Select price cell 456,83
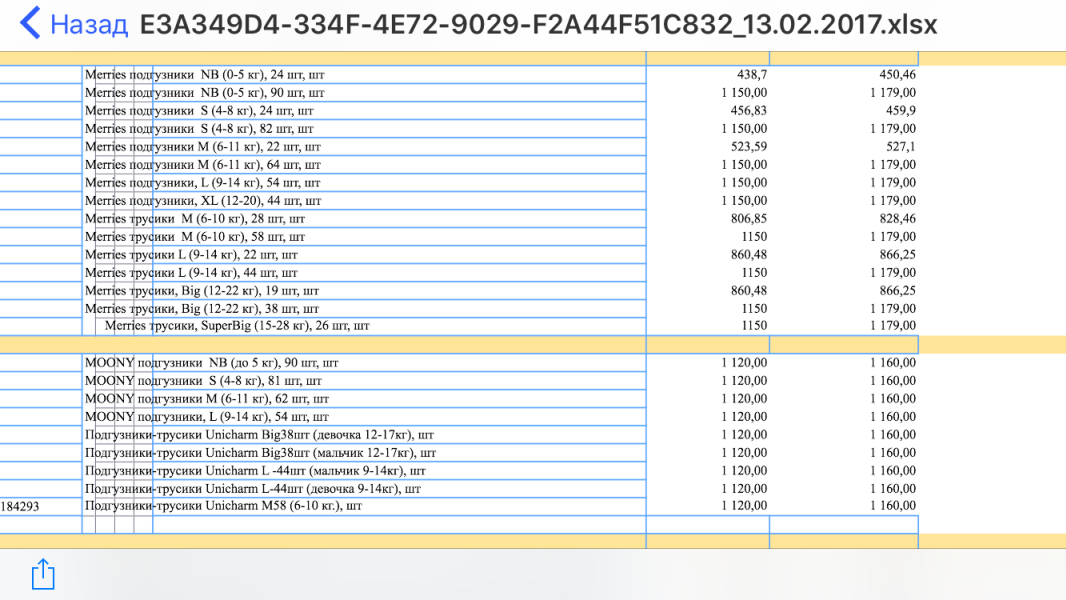 [749, 111]
